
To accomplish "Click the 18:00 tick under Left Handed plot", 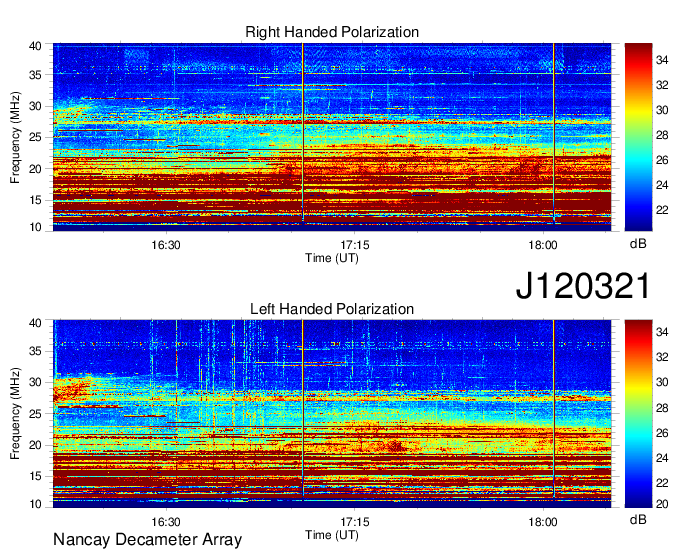I will (x=543, y=522).
